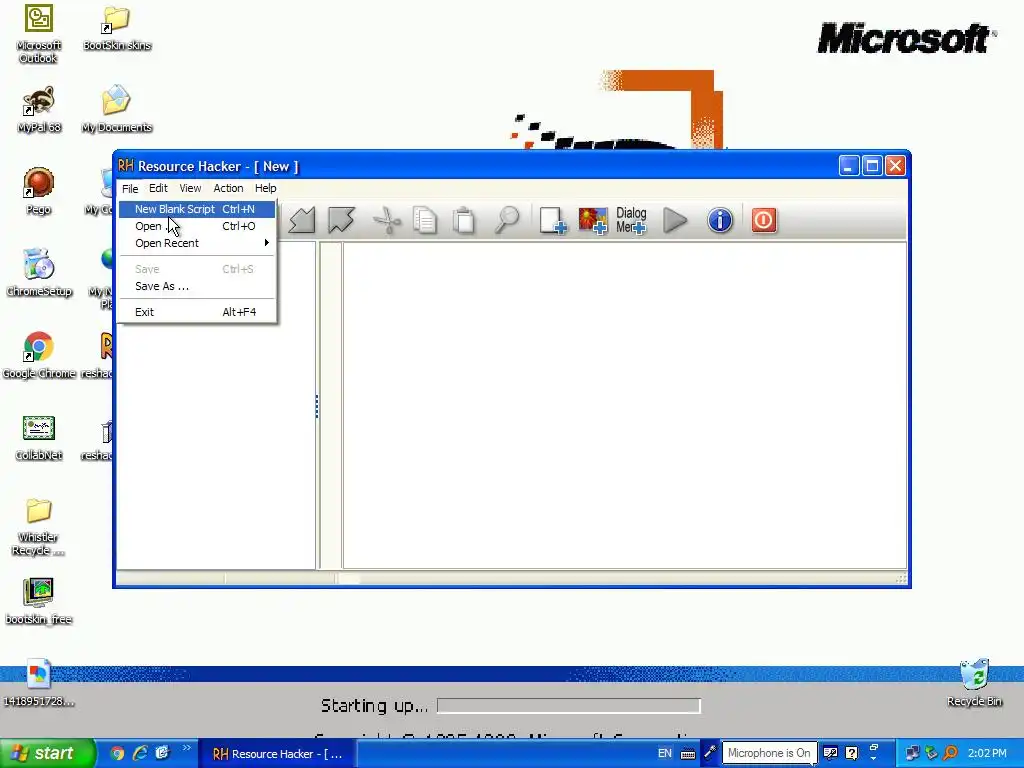The height and width of the screenshot is (768, 1024).
Task: Launch Chrome from Quick Launch bar
Action: pyautogui.click(x=117, y=753)
